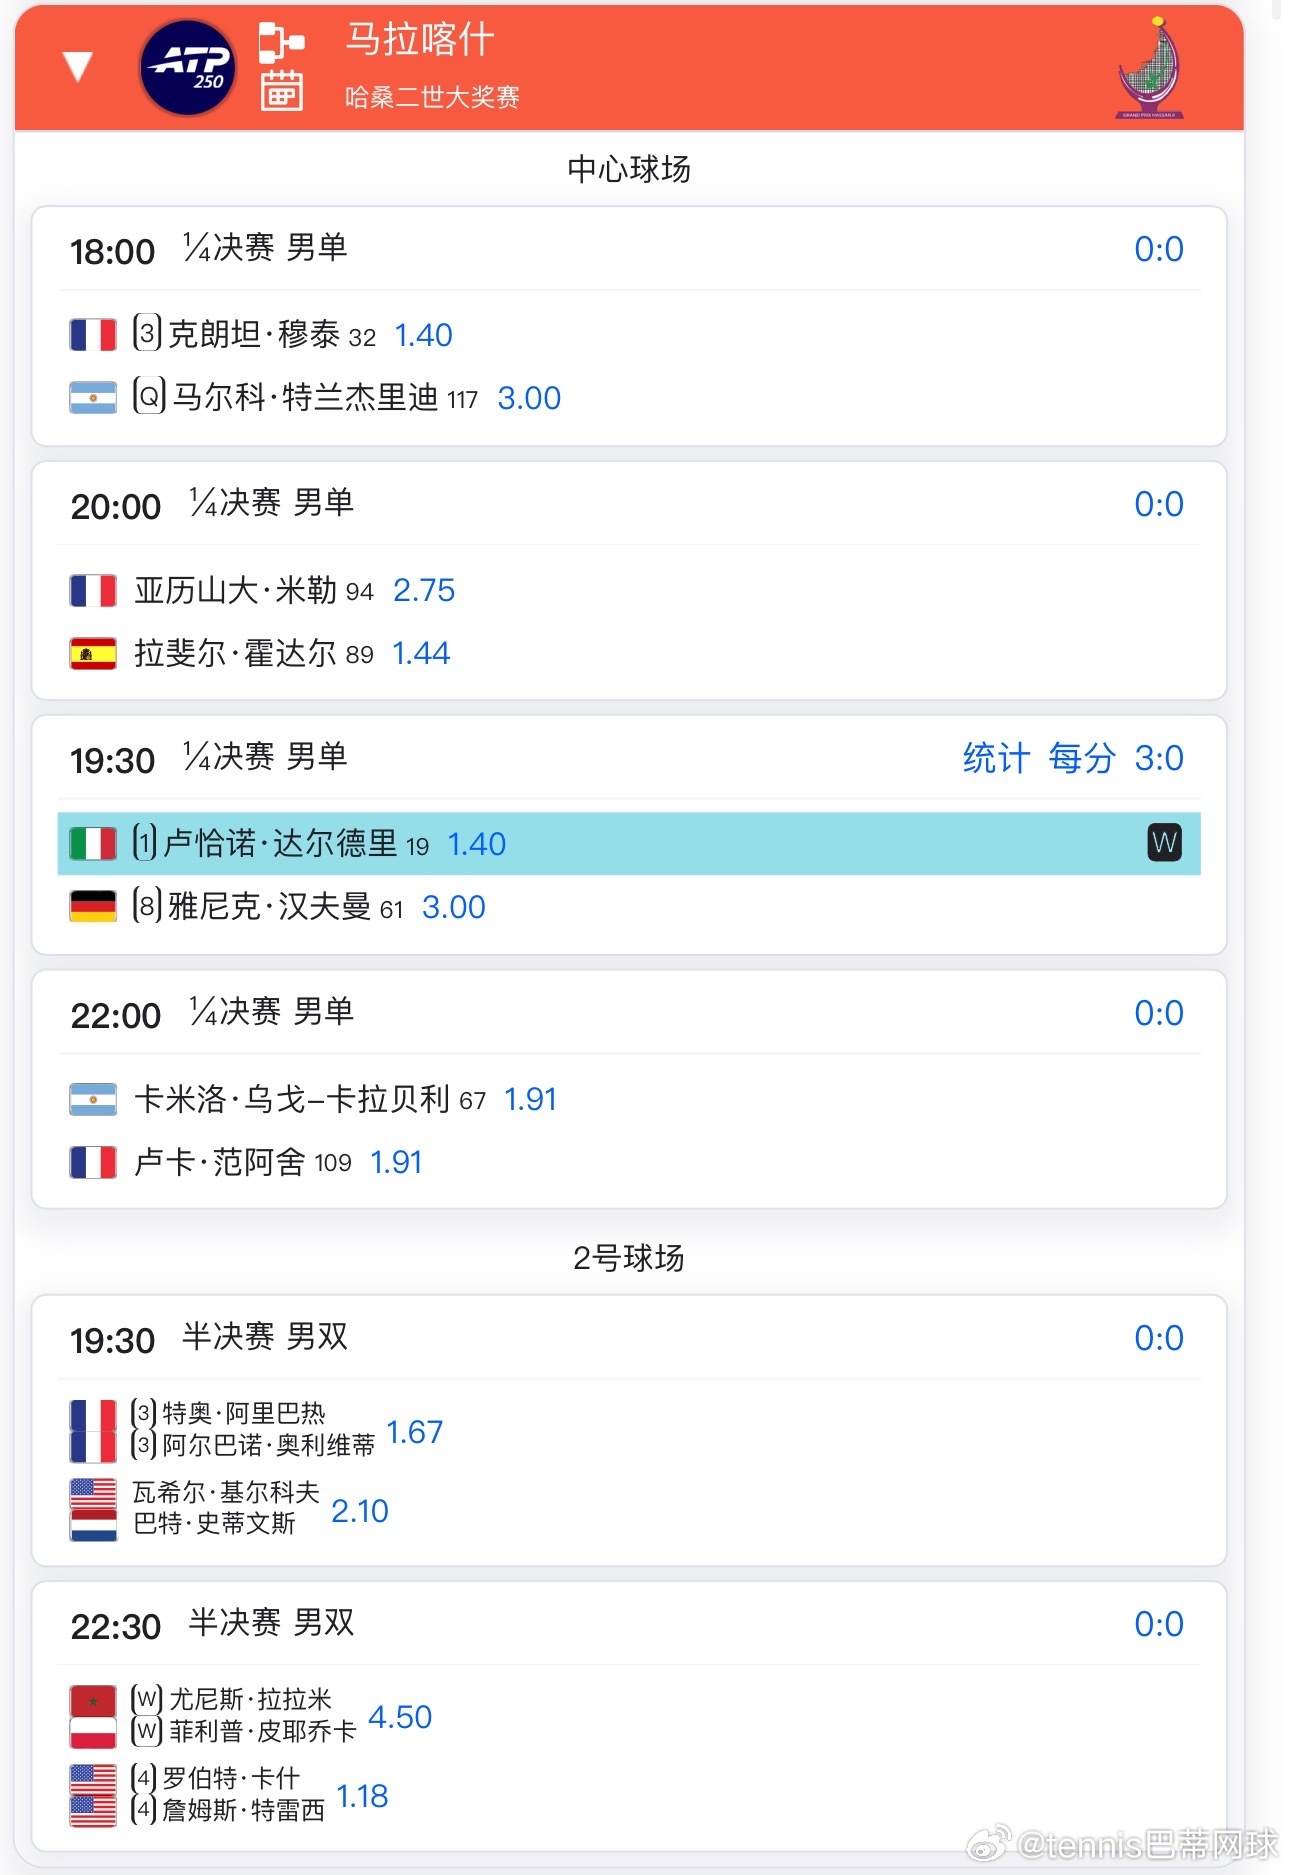Click the W winner badge for 达尔德里
The width and height of the screenshot is (1290, 1875).
tap(1164, 843)
